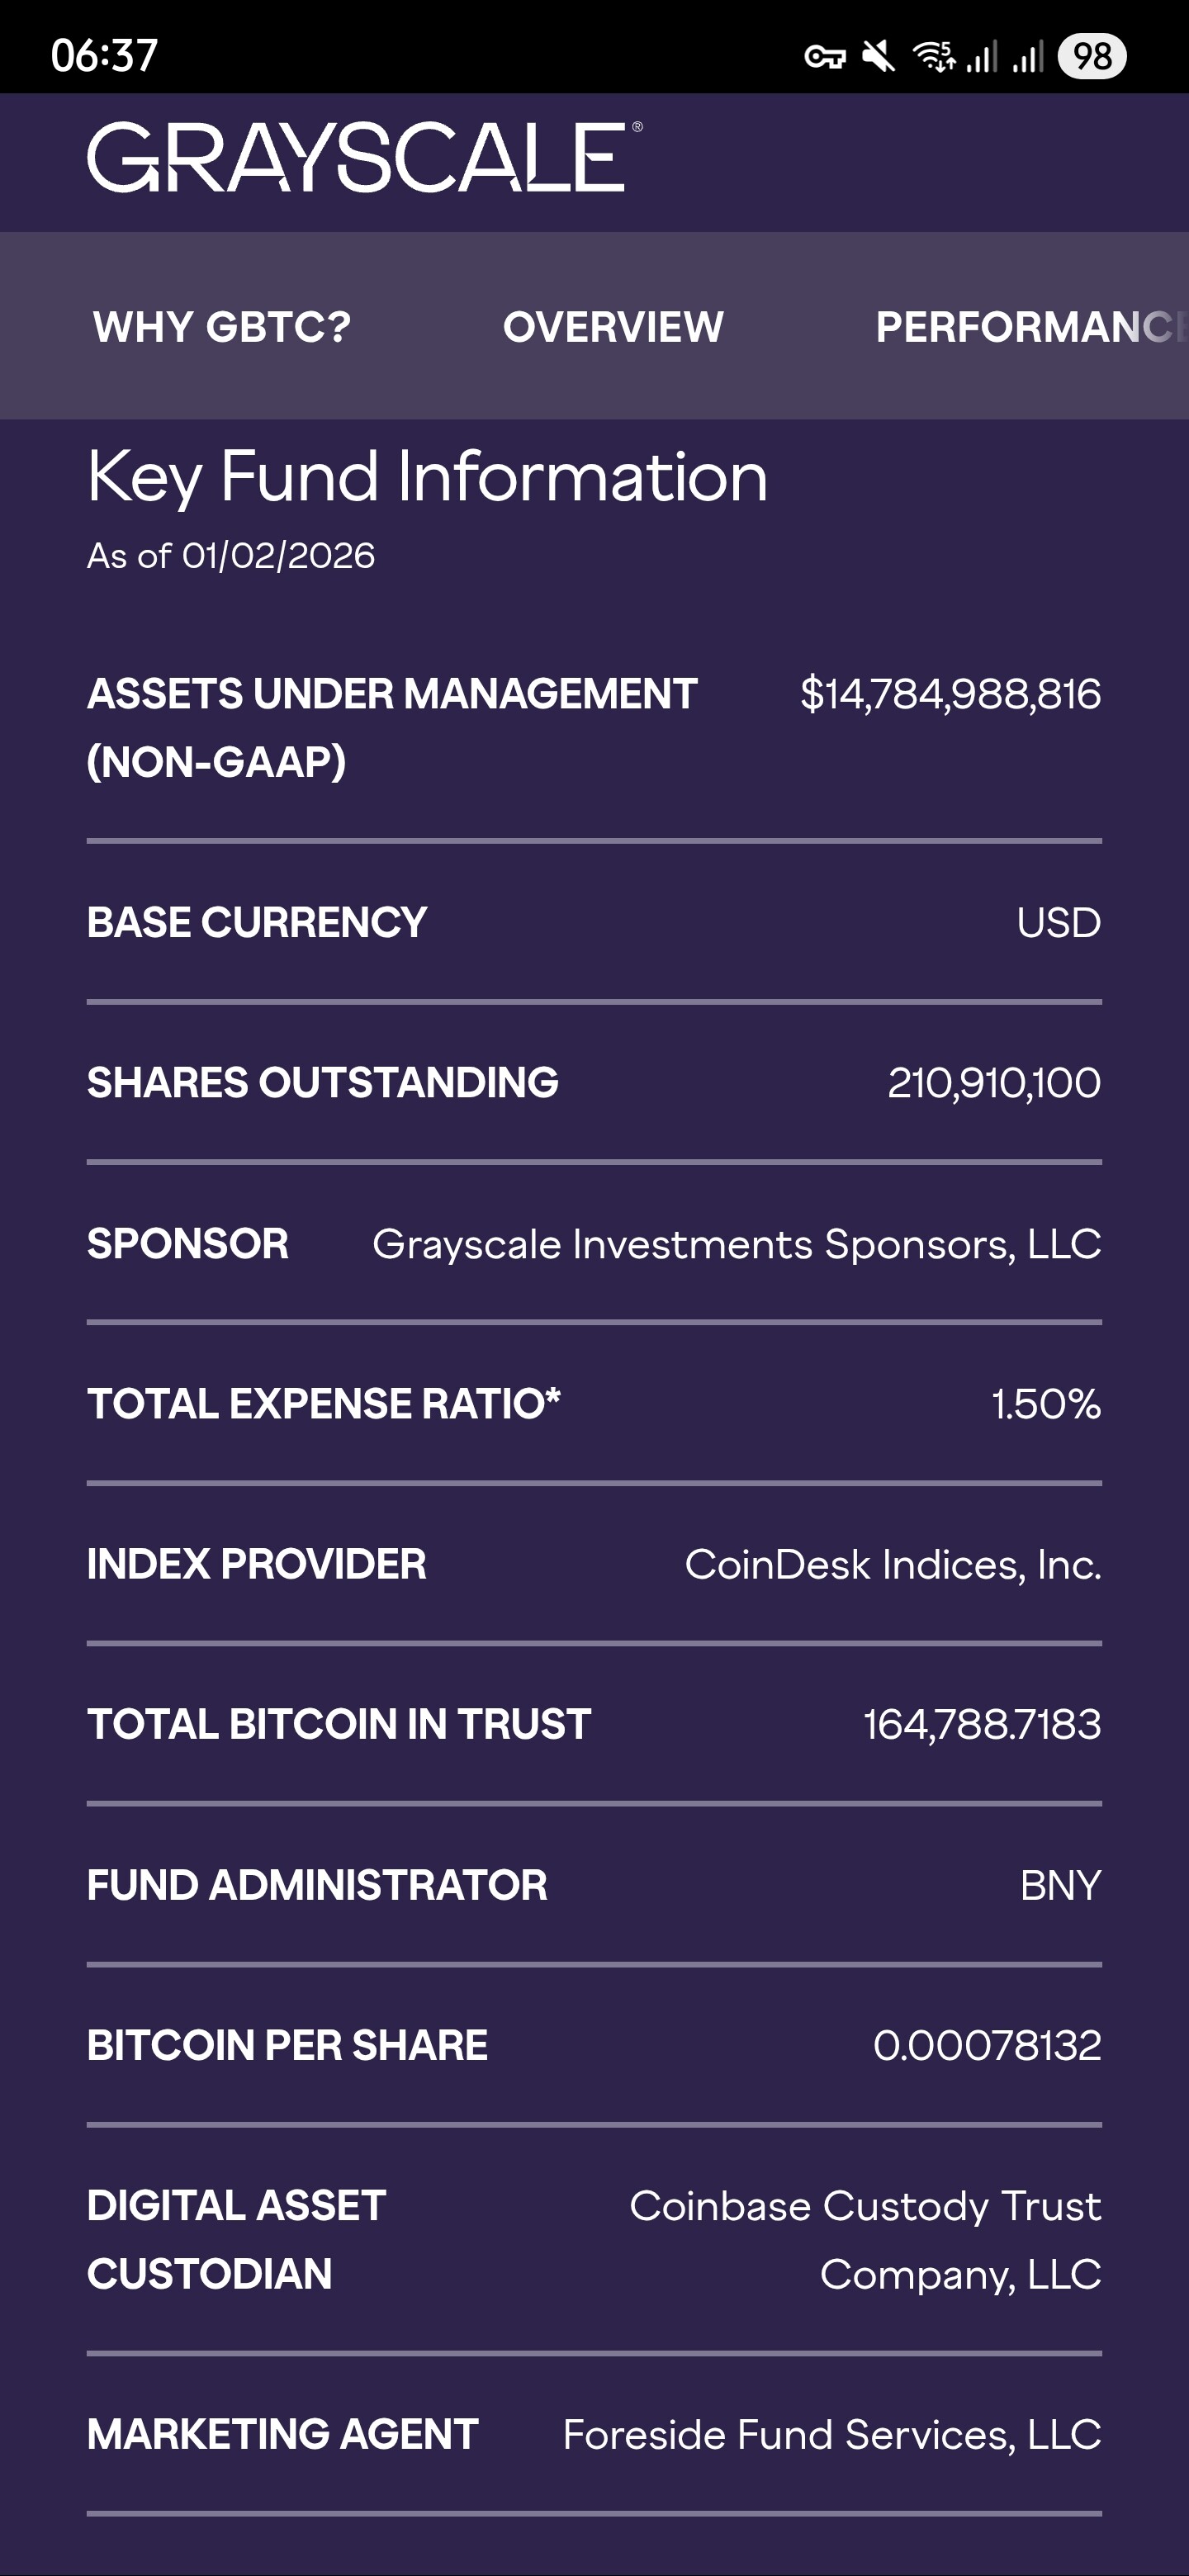Tap the VPN key status icon
The height and width of the screenshot is (2576, 1189).
[825, 57]
